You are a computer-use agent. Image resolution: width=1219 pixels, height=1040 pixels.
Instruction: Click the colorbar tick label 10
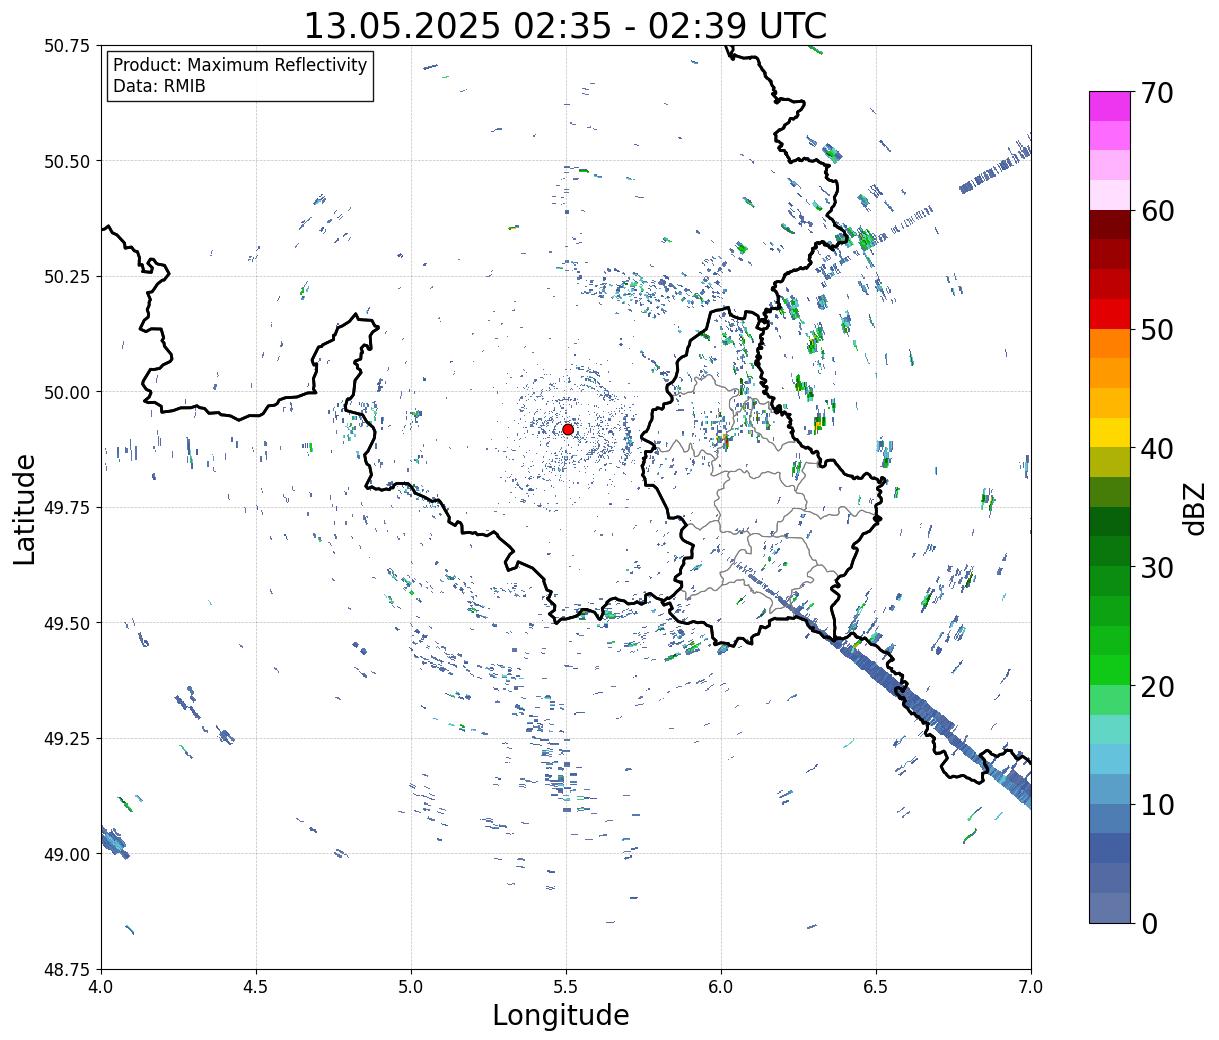pos(1157,805)
